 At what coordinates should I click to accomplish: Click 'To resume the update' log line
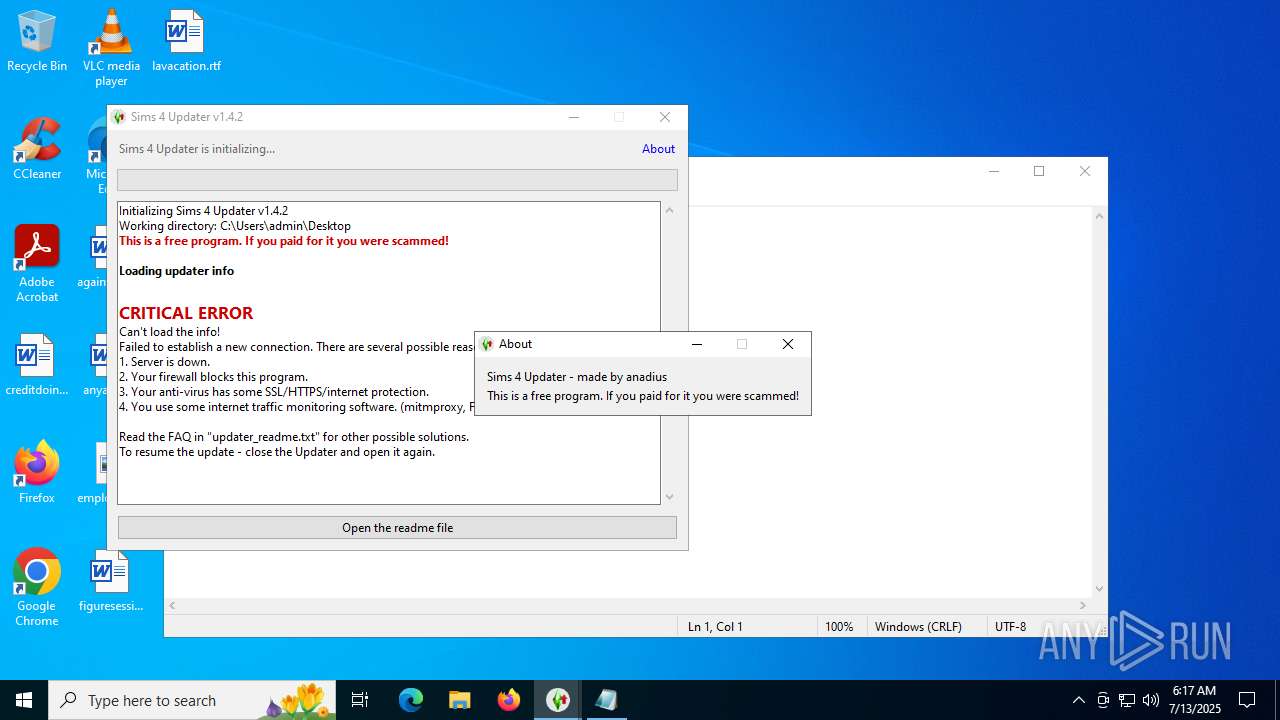point(277,452)
